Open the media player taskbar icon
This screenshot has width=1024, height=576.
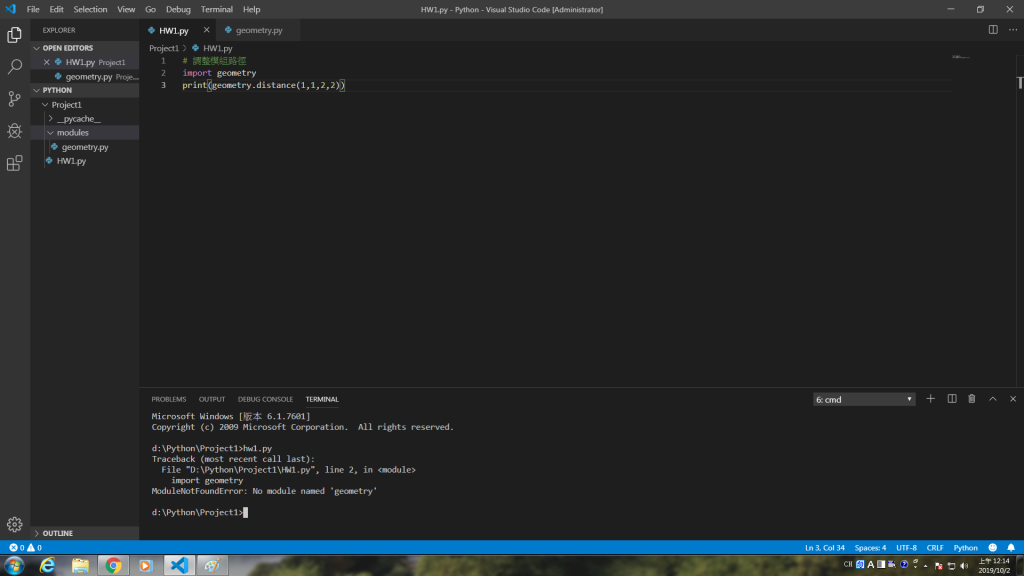pyautogui.click(x=146, y=566)
